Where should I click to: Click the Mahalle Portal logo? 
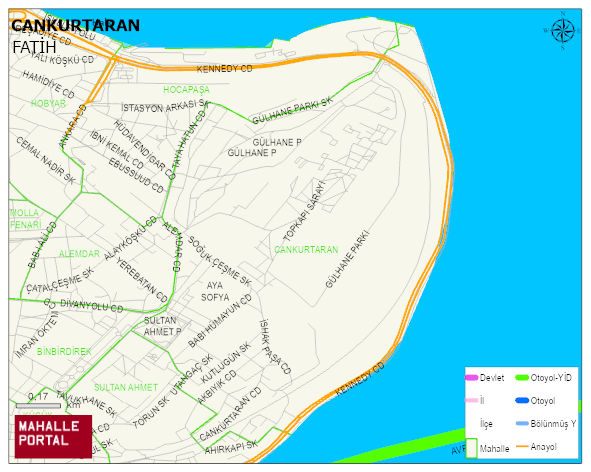[x=53, y=437]
